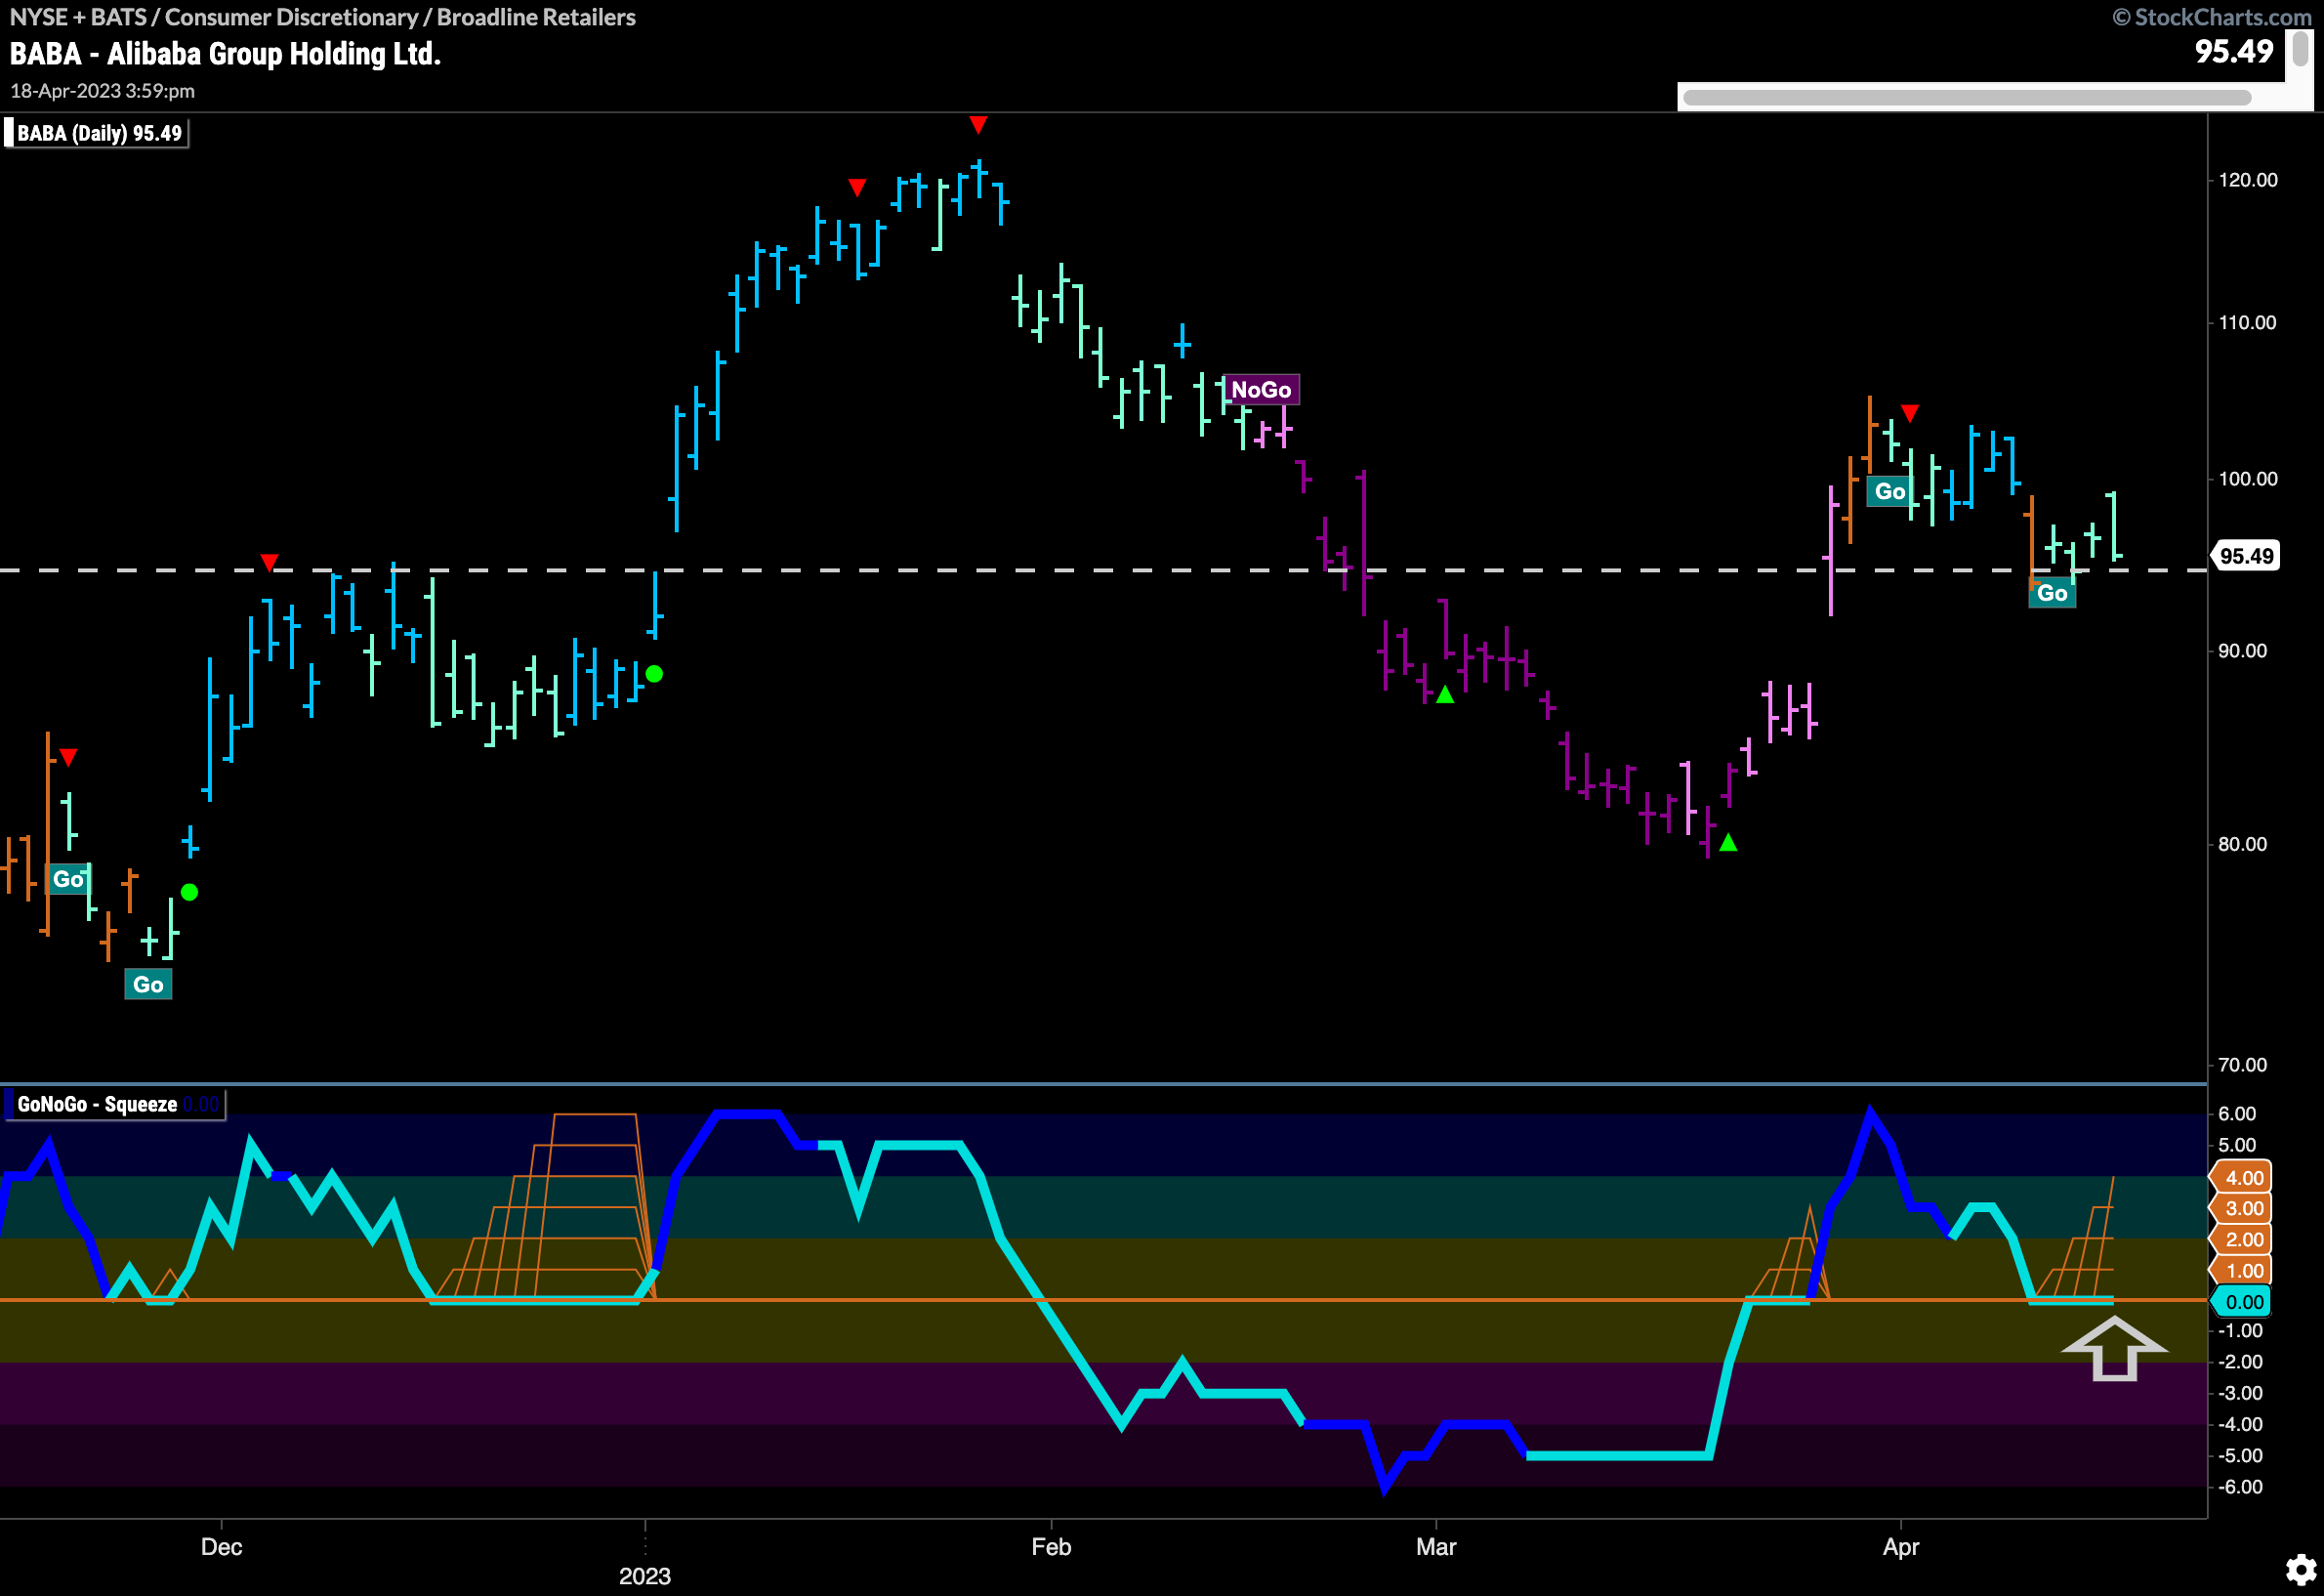Image resolution: width=2324 pixels, height=1596 pixels.
Task: Click the 95.49 current price tag on axis
Action: click(2246, 556)
